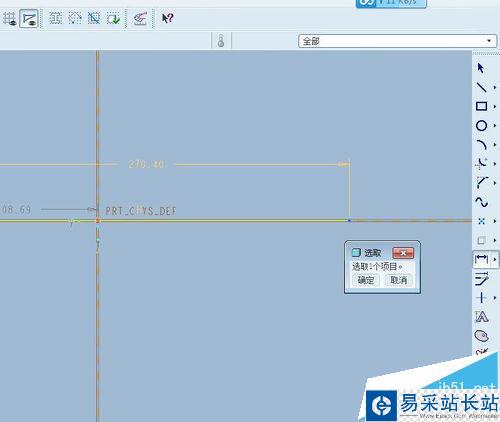The width and height of the screenshot is (500, 422).
Task: Select the Rectangle sketch tool
Action: point(481,106)
